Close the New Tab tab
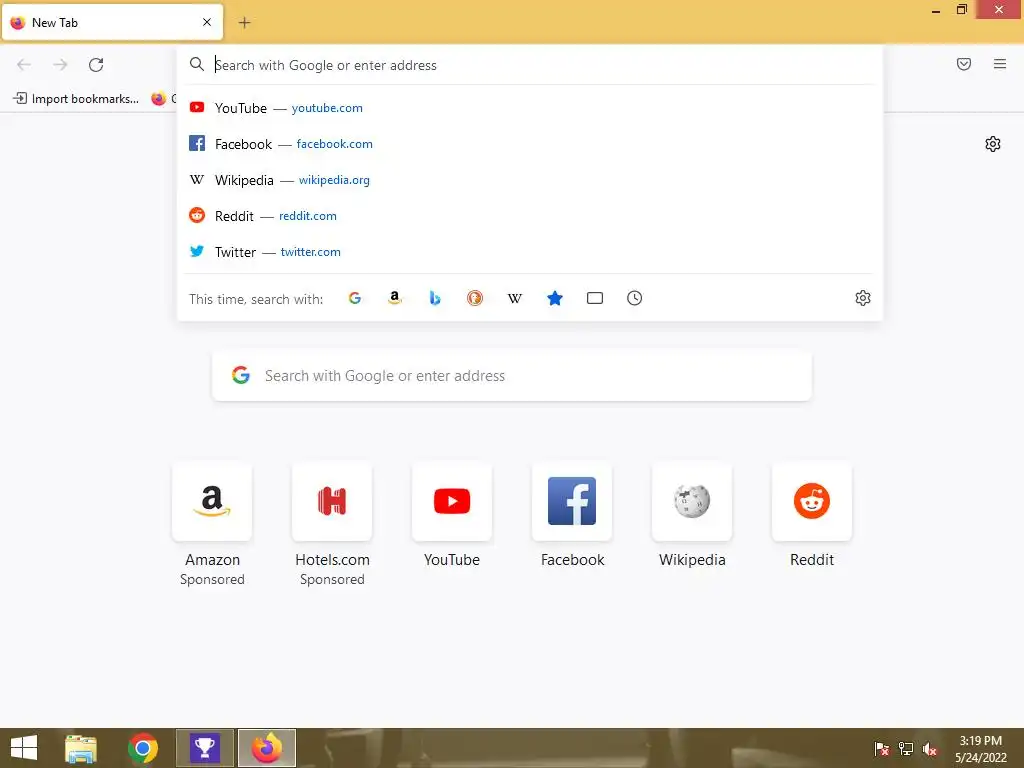Screen dimensions: 1024x768 [207, 22]
